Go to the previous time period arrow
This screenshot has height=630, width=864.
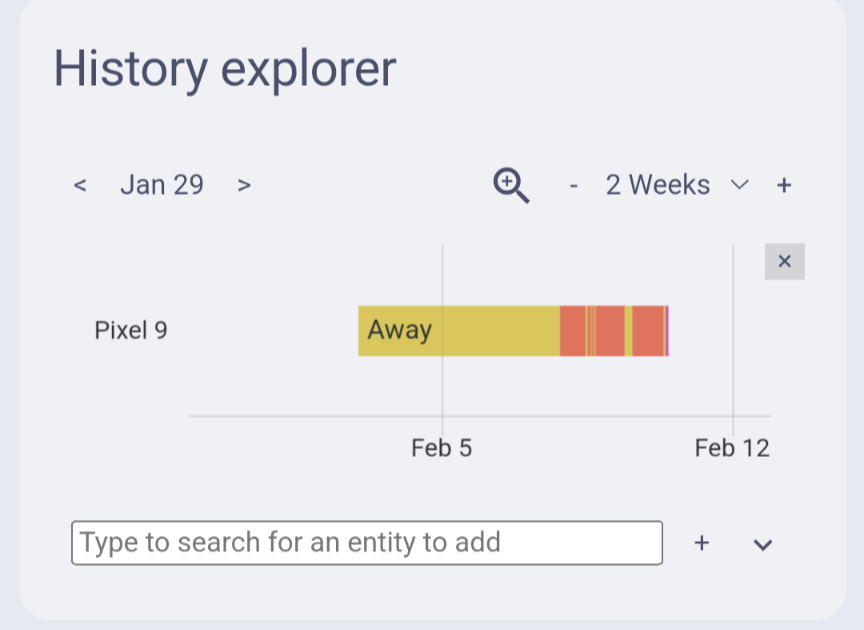[x=81, y=185]
